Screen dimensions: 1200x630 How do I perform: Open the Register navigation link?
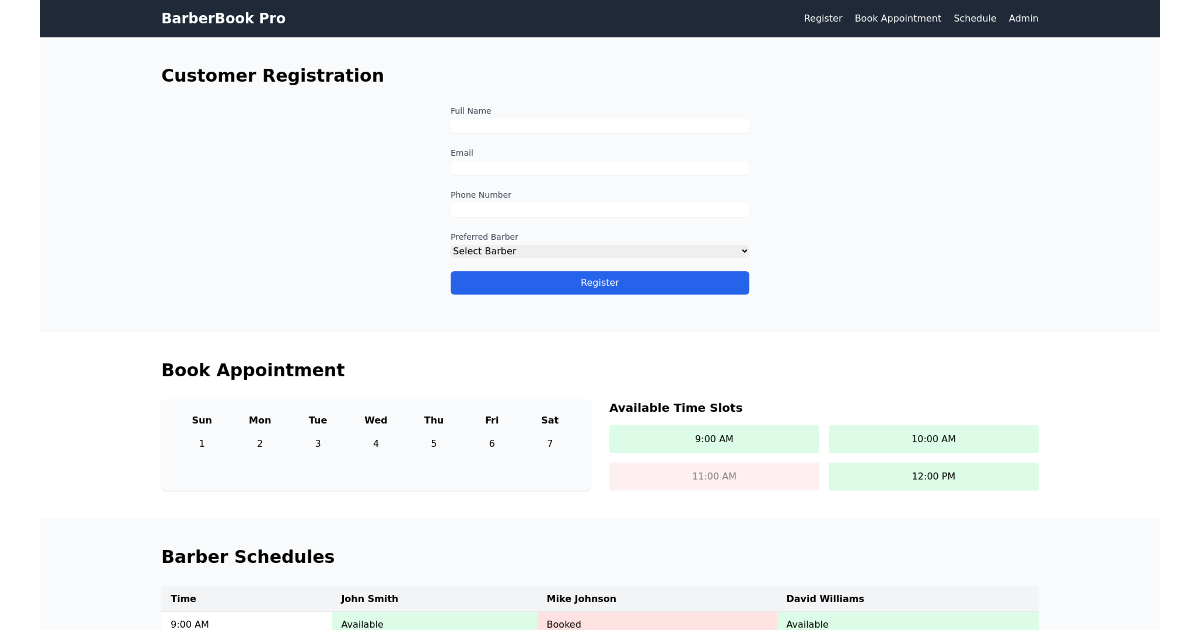coord(823,18)
